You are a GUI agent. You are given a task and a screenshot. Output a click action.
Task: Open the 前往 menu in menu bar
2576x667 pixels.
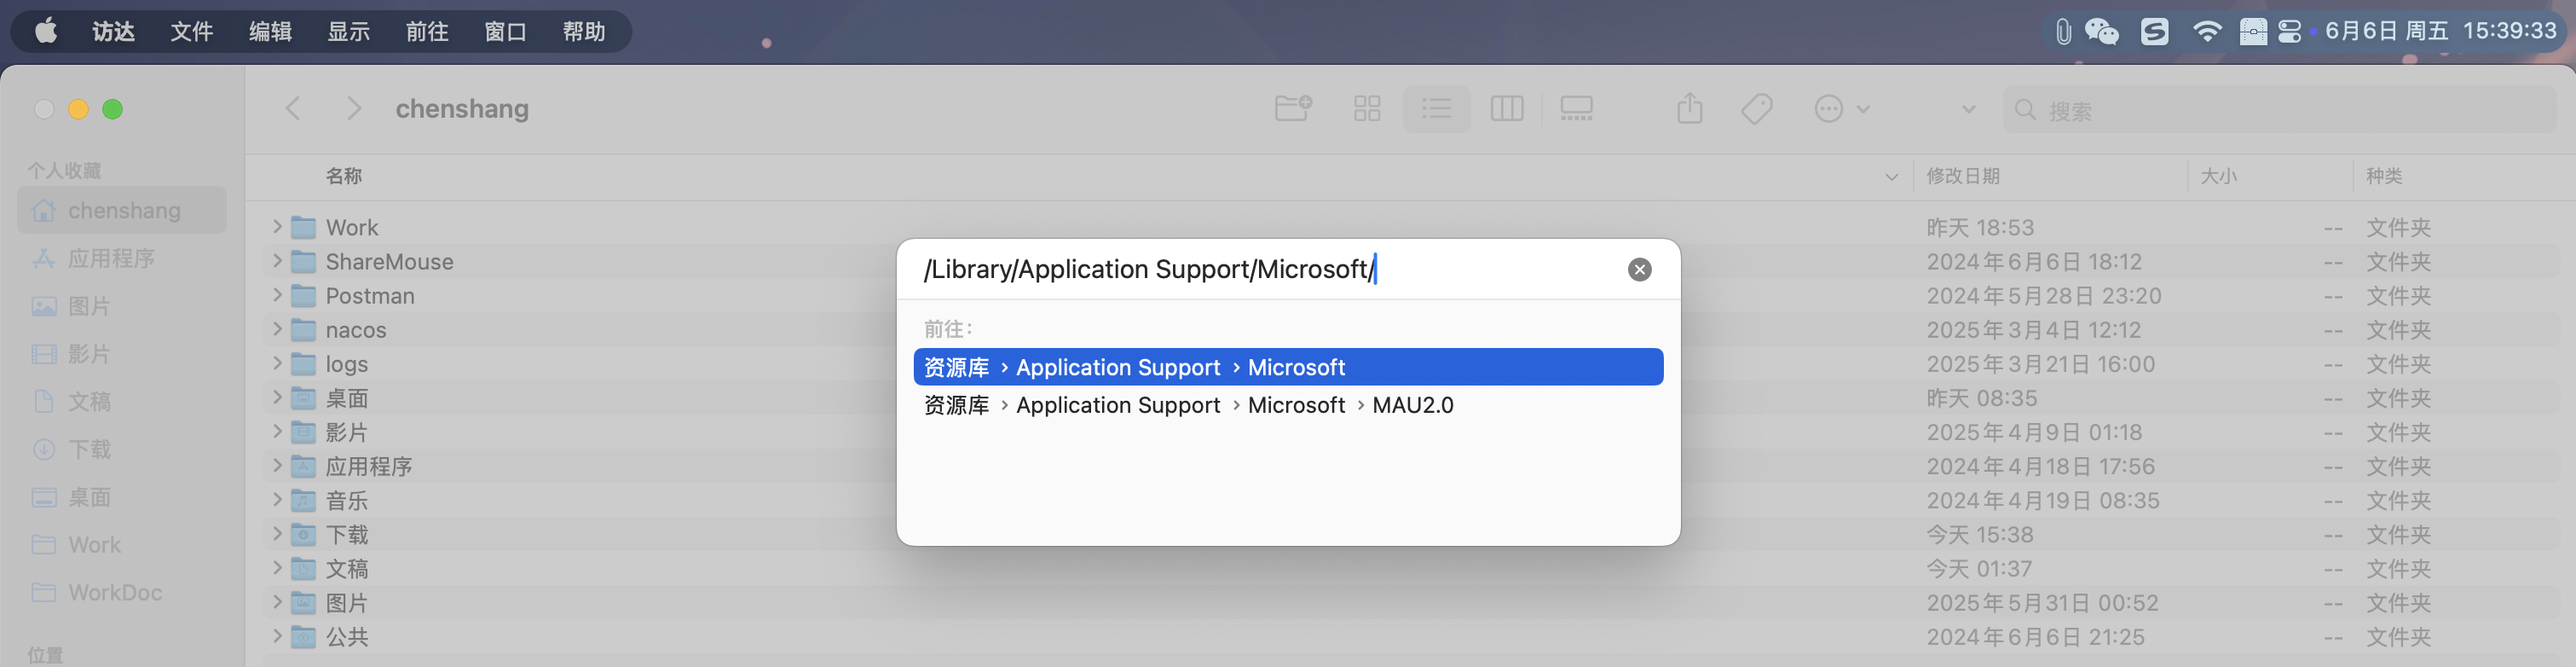tap(427, 32)
